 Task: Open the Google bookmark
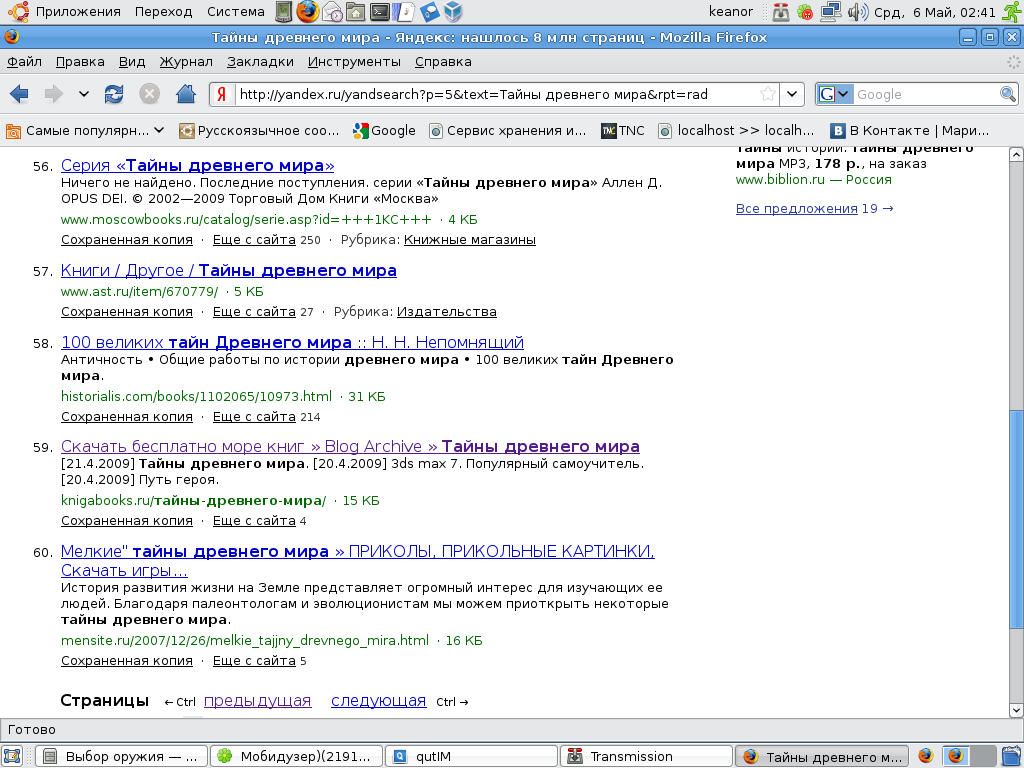tap(384, 131)
